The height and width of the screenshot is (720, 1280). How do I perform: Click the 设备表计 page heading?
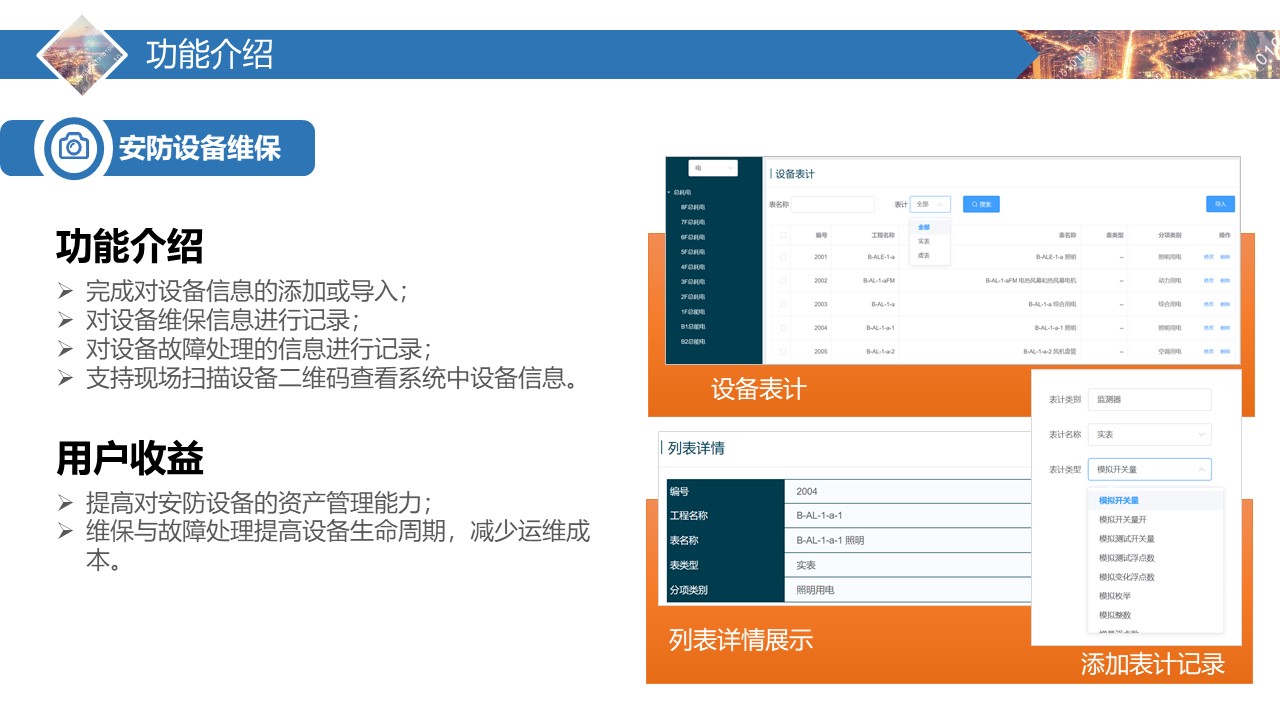tap(795, 174)
